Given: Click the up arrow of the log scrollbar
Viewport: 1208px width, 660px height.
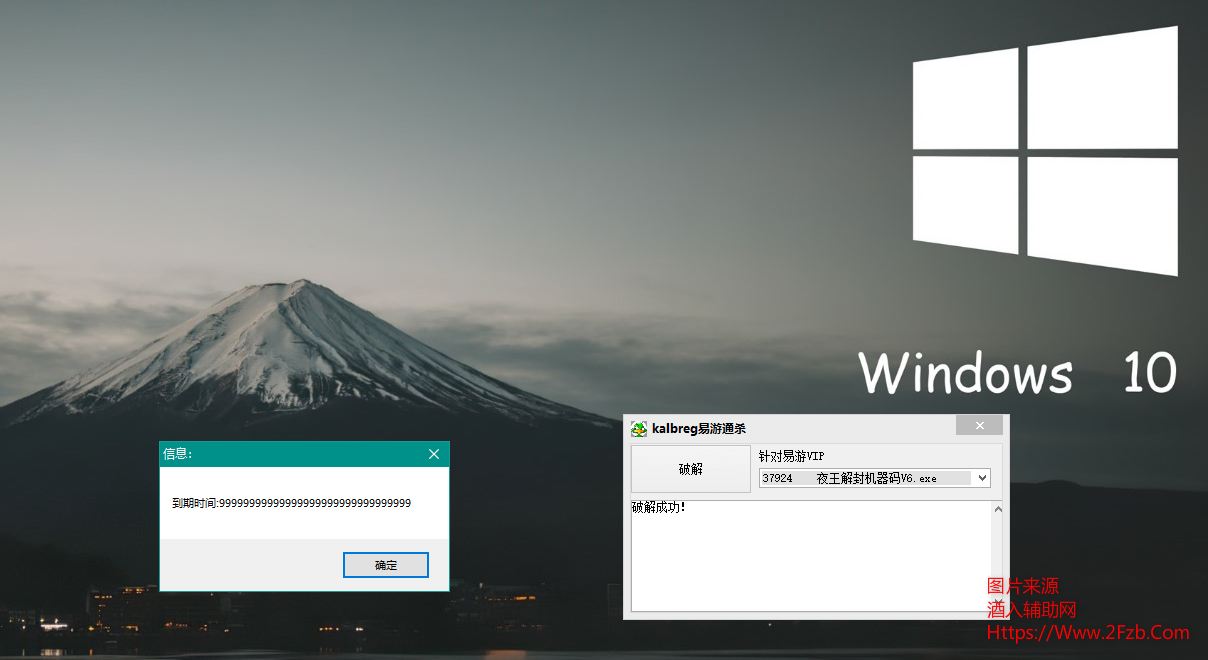Looking at the screenshot, I should pyautogui.click(x=997, y=510).
